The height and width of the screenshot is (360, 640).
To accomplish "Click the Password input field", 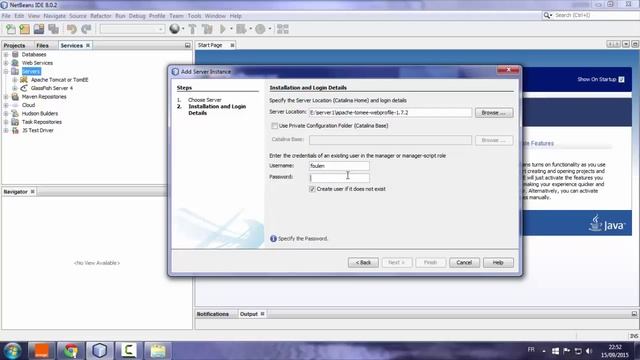I will (339, 178).
